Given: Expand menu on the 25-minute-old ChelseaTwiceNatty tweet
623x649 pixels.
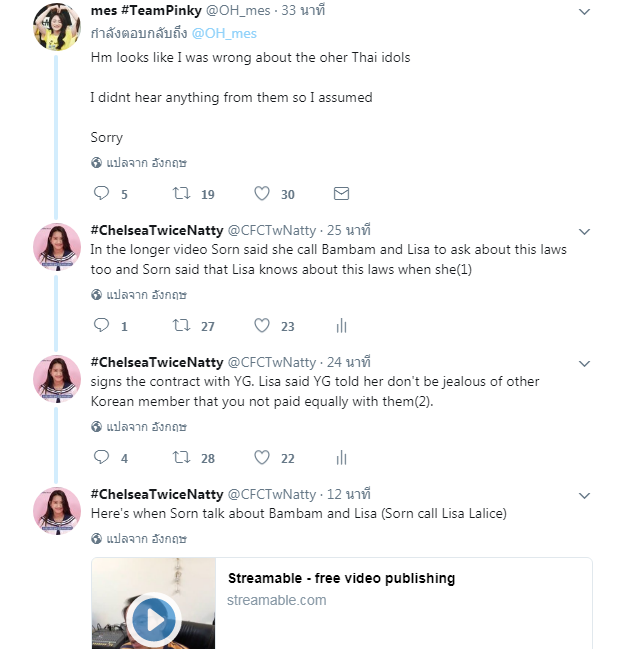Looking at the screenshot, I should coord(585,231).
